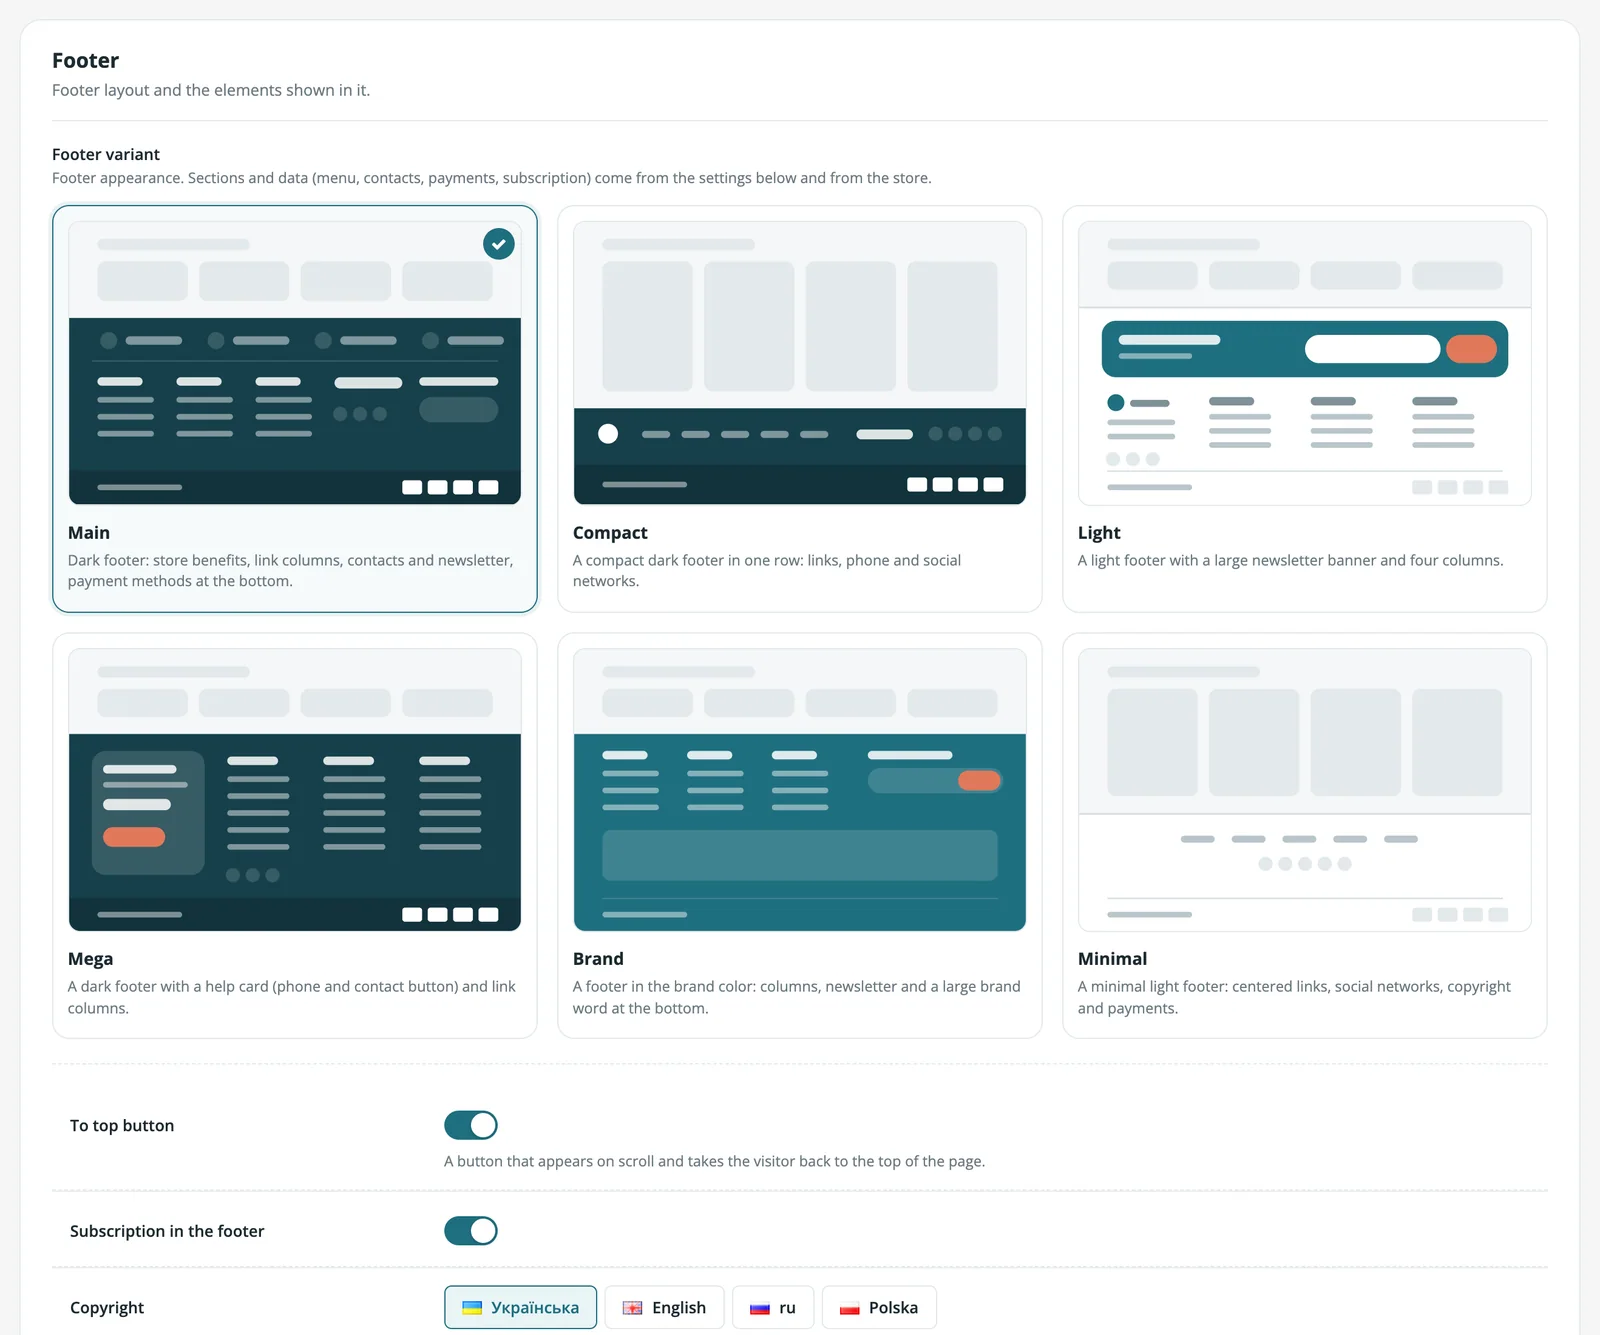This screenshot has height=1335, width=1600.
Task: Select the Compact footer variant preview
Action: pos(799,363)
